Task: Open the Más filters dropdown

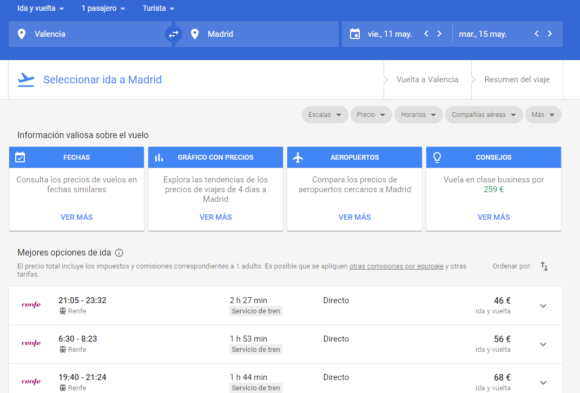Action: click(543, 115)
